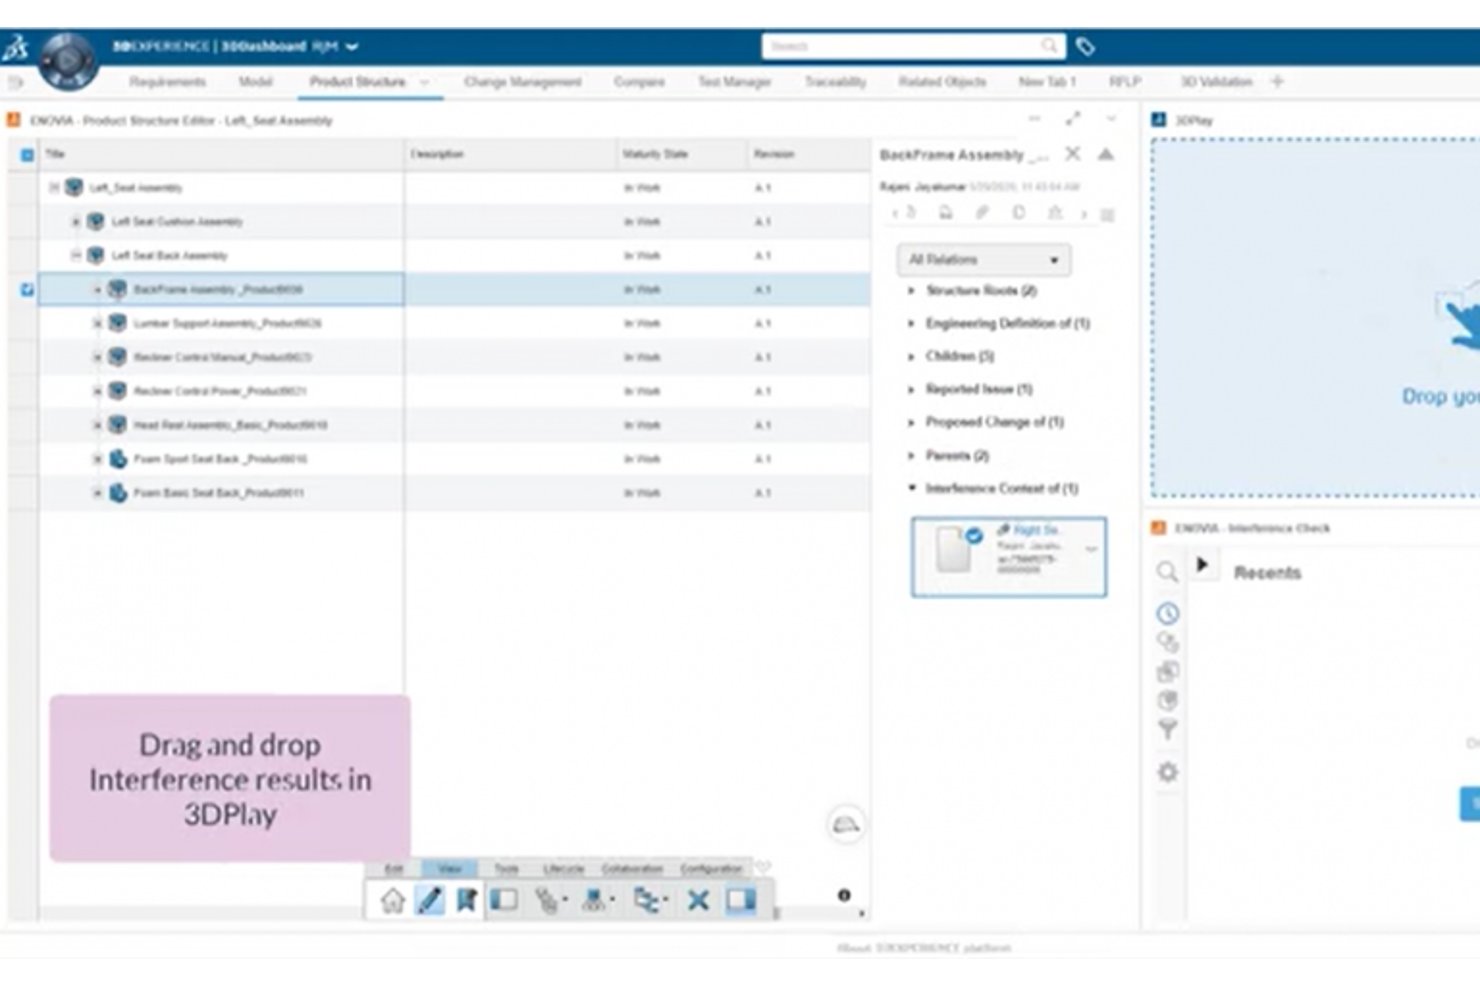
Task: Click the home icon in bottom toolbar
Action: (x=392, y=900)
